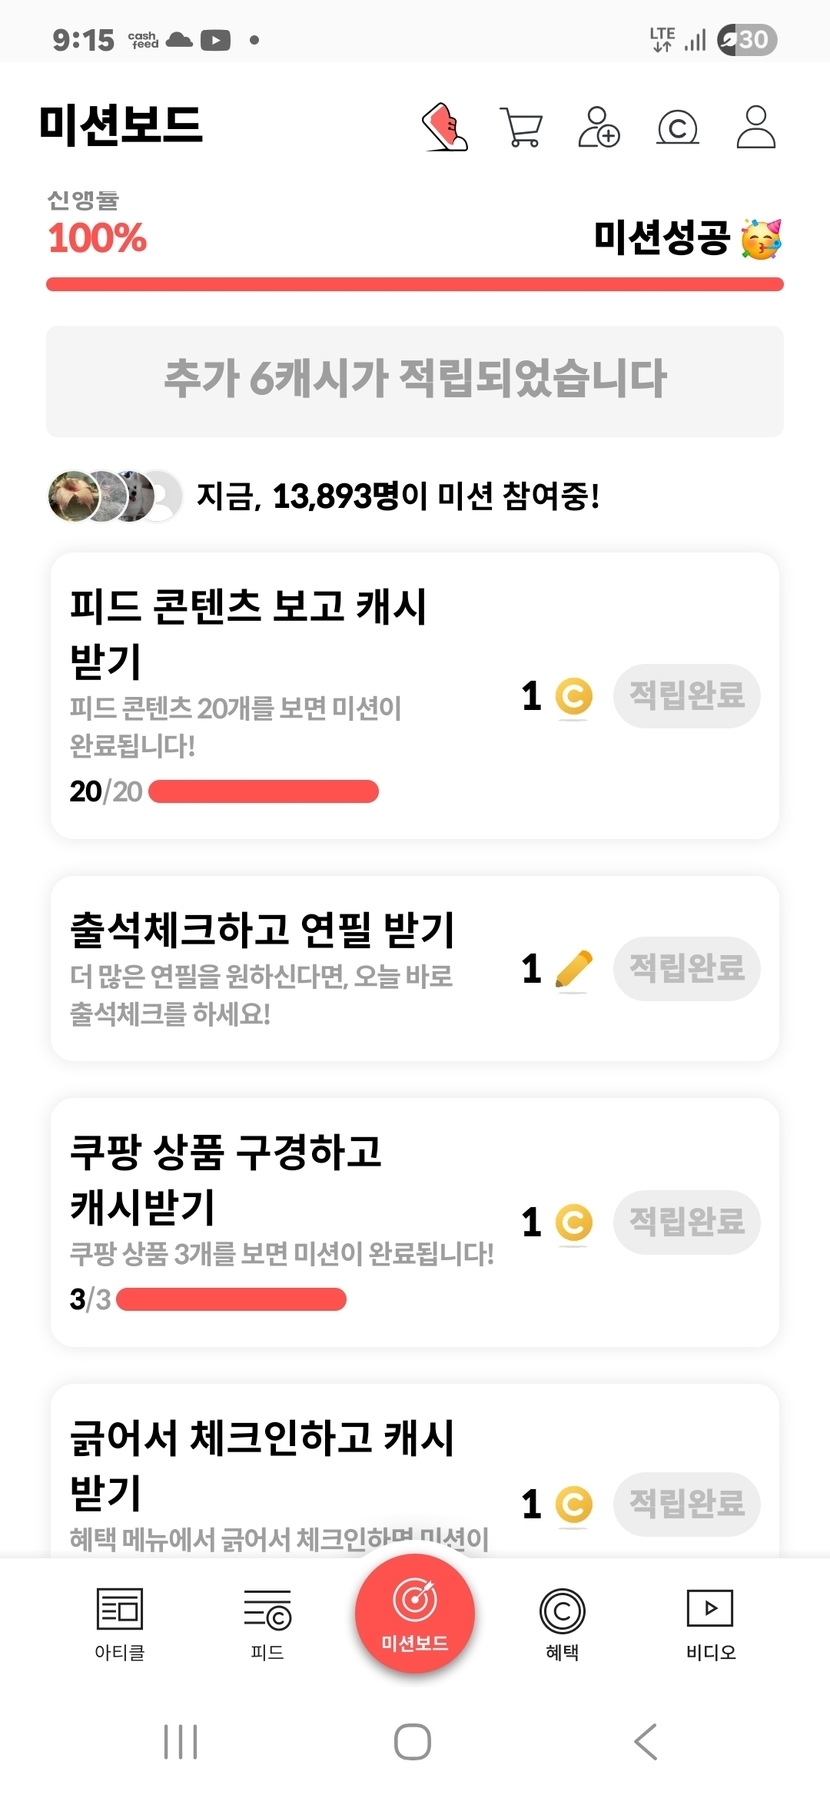Open the 혜택 tab
This screenshot has height=1798, width=830.
(x=562, y=1623)
